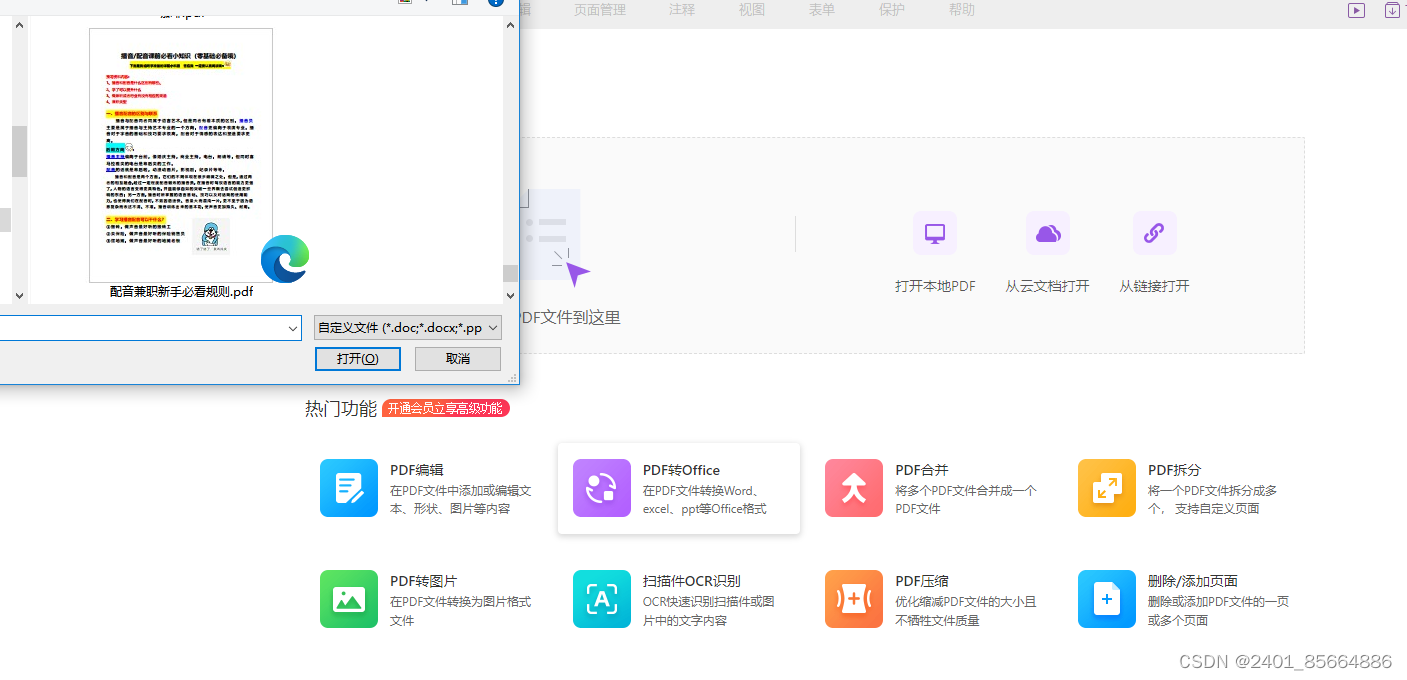
Task: Open the 表单 menu
Action: click(x=822, y=10)
